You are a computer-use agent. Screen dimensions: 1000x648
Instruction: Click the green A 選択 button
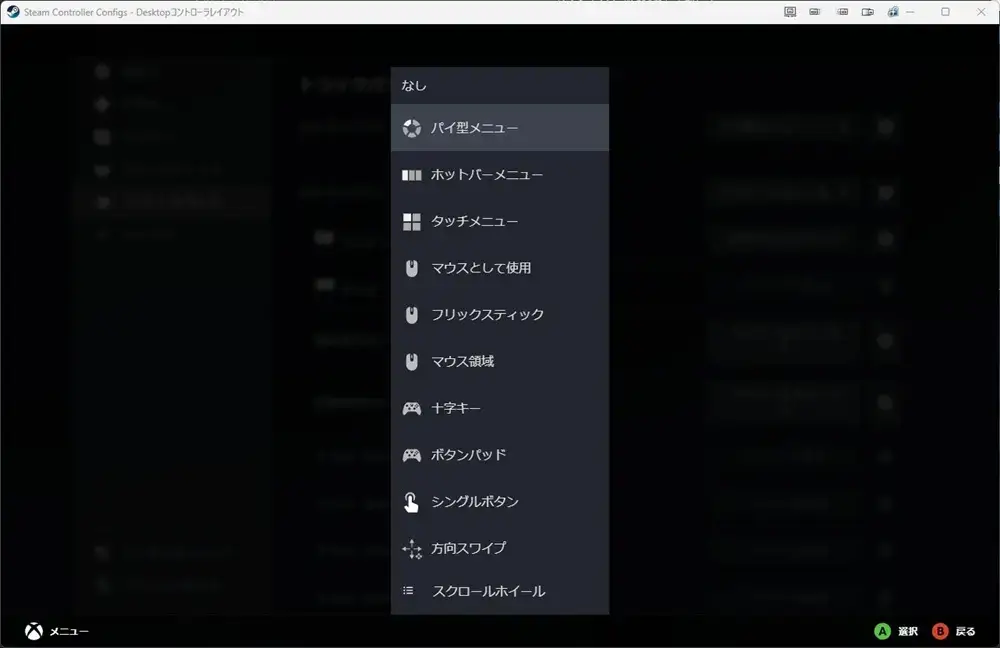pyautogui.click(x=896, y=631)
